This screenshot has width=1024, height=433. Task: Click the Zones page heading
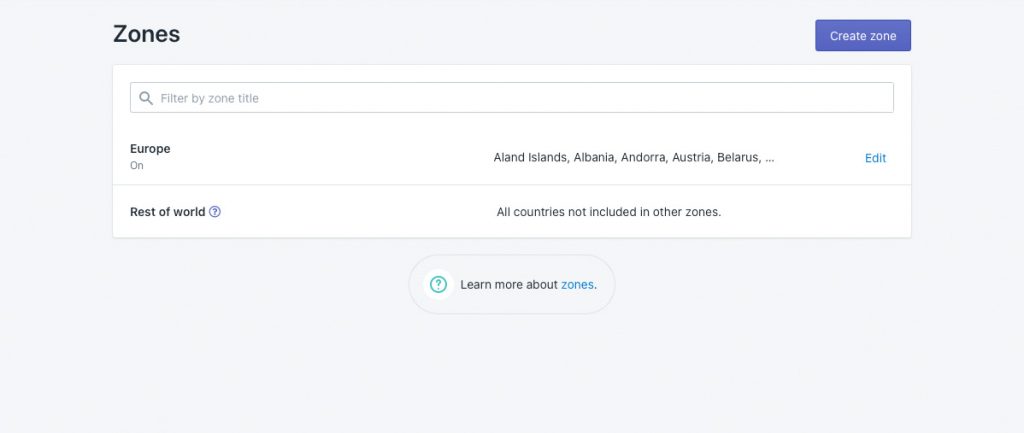(x=146, y=34)
